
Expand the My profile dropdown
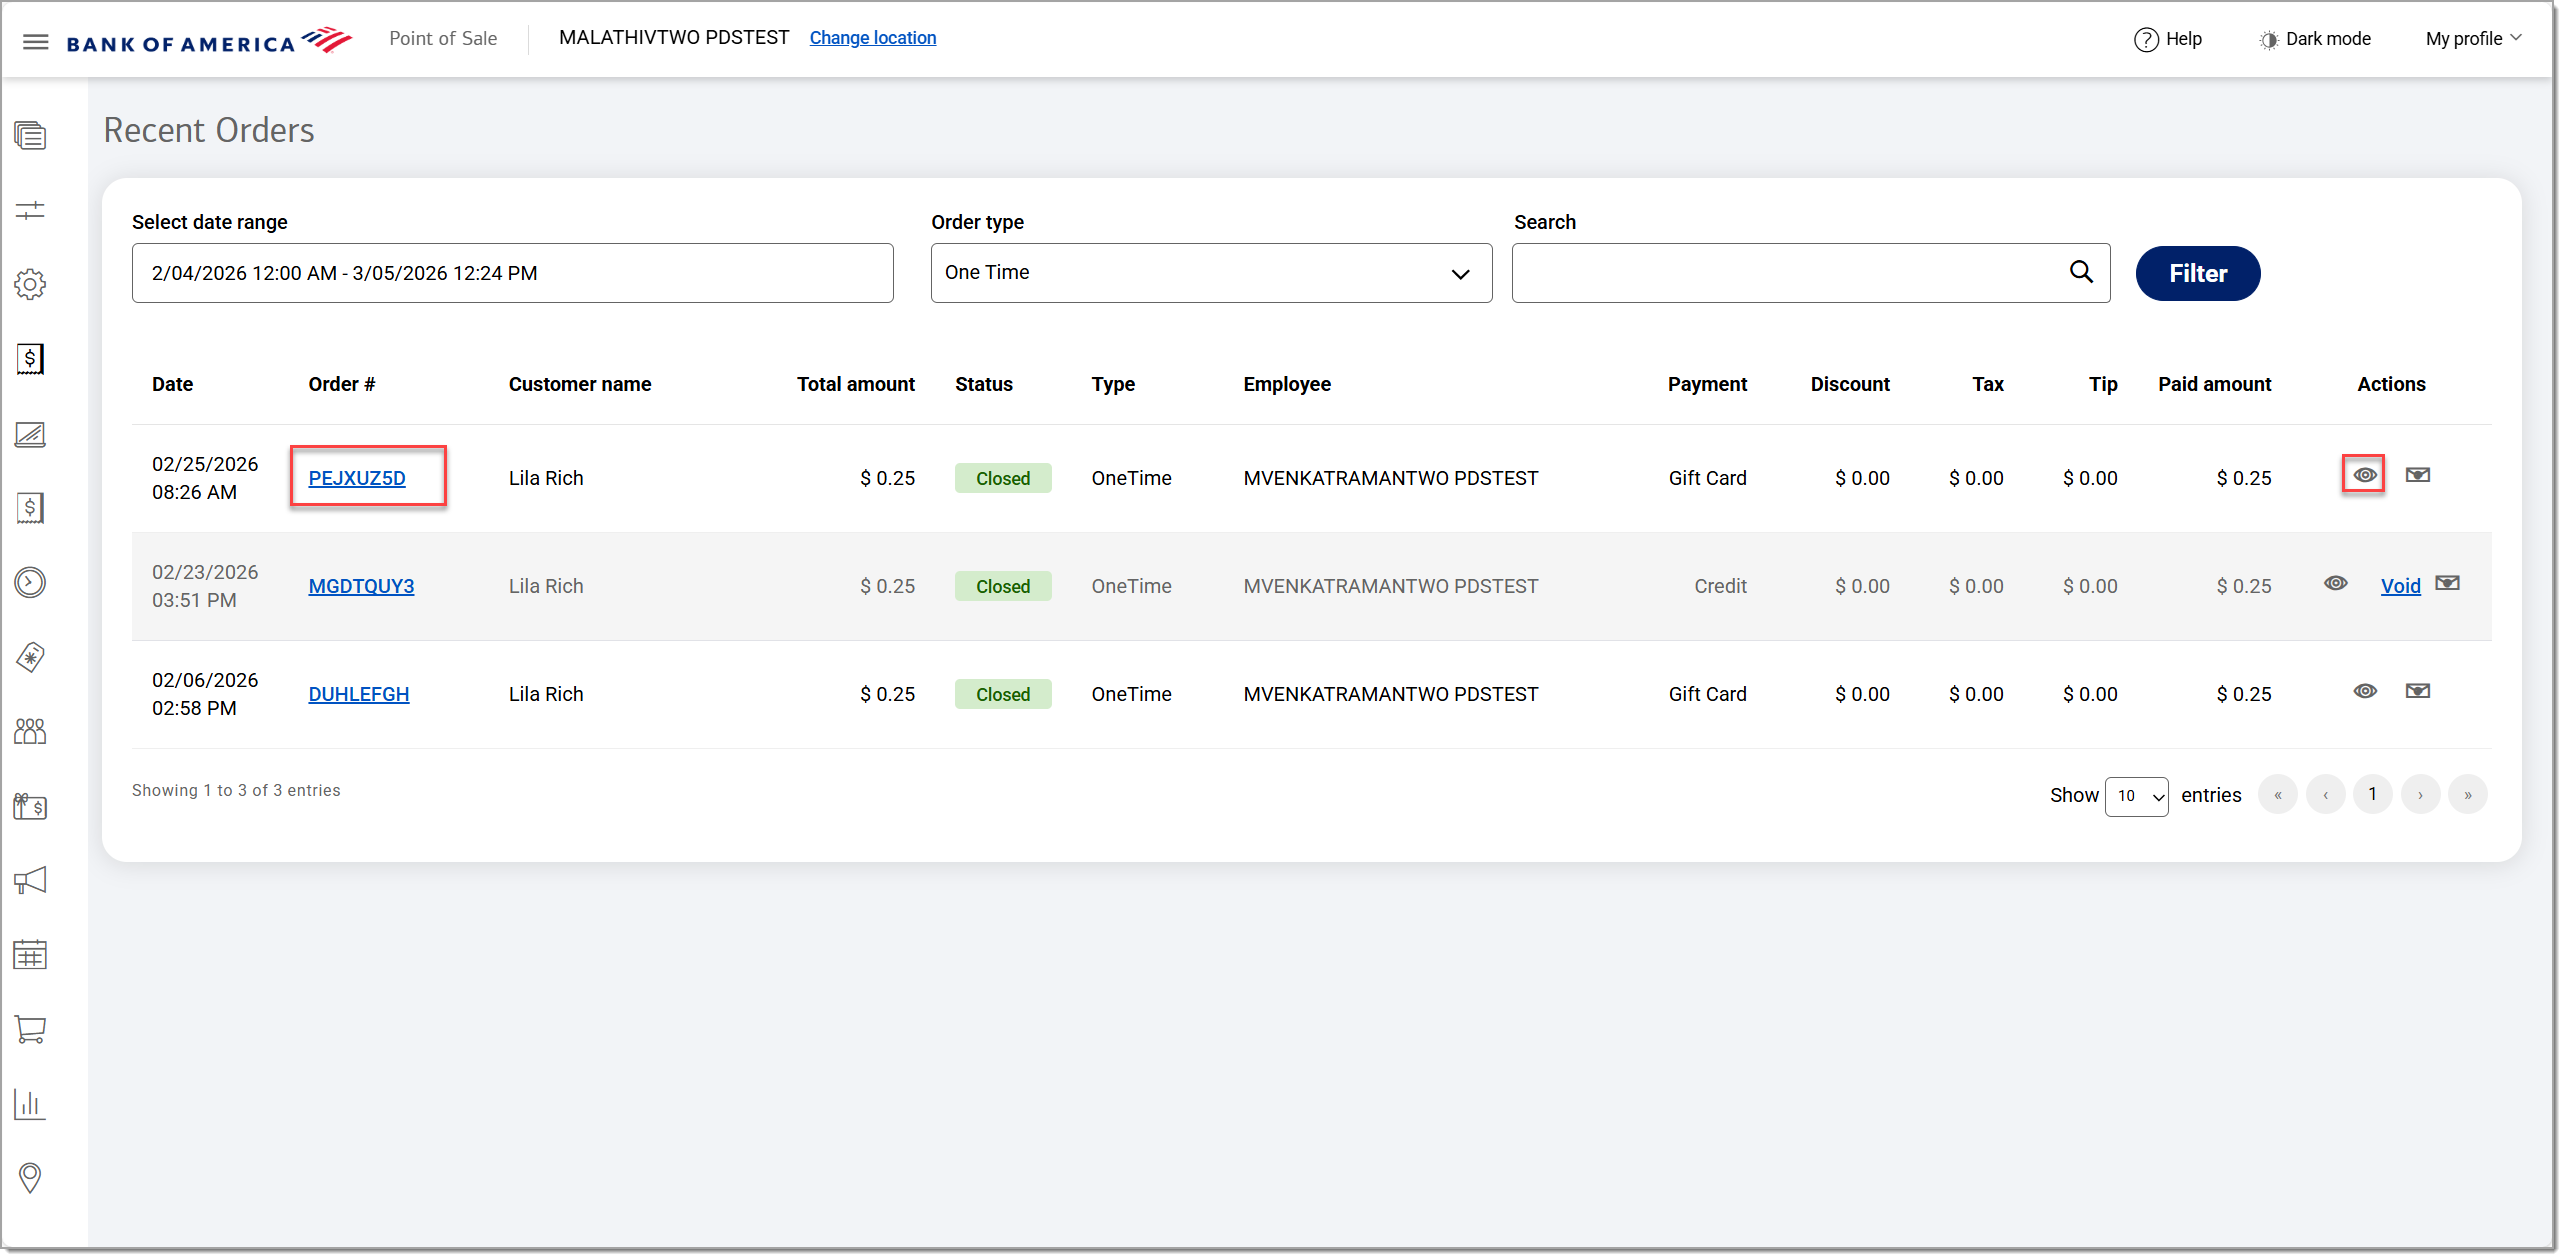tap(2470, 38)
